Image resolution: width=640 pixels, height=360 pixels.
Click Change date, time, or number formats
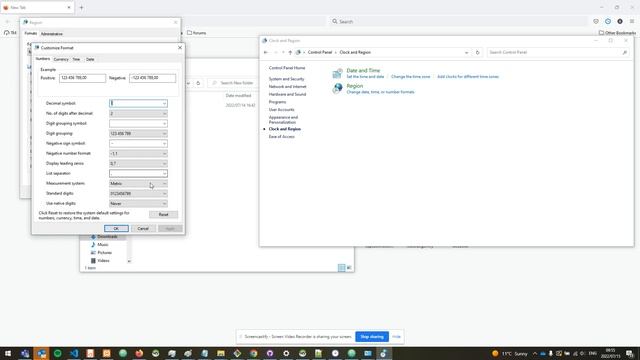click(x=380, y=92)
